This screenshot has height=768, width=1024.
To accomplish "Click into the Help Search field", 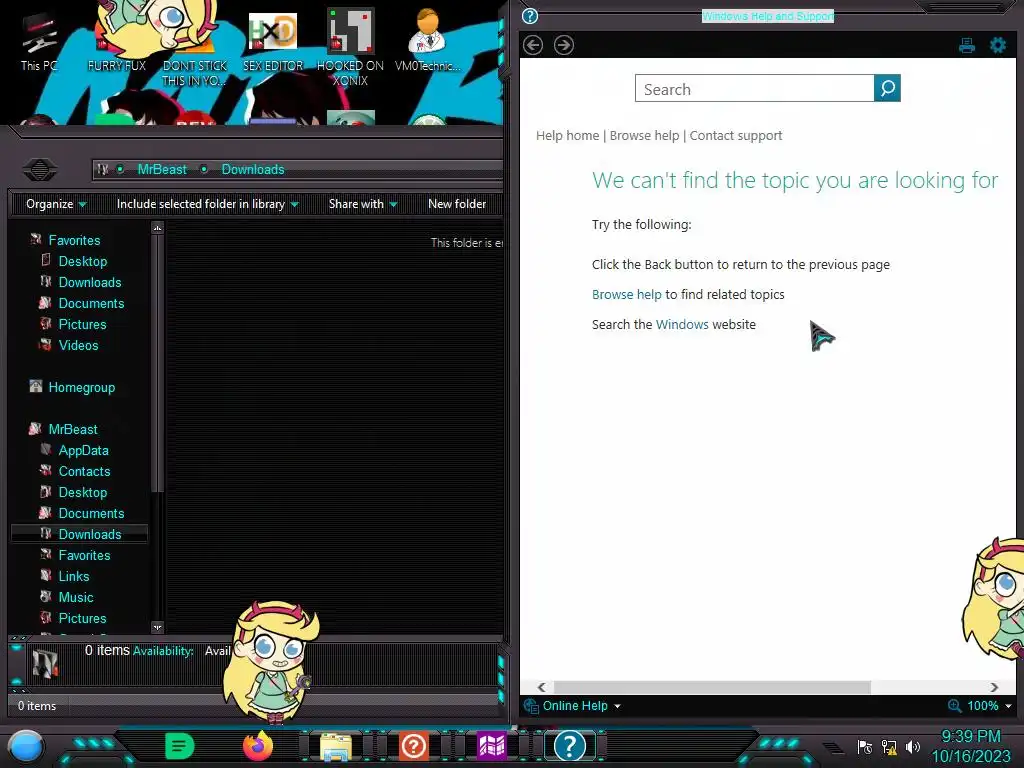I will click(754, 88).
